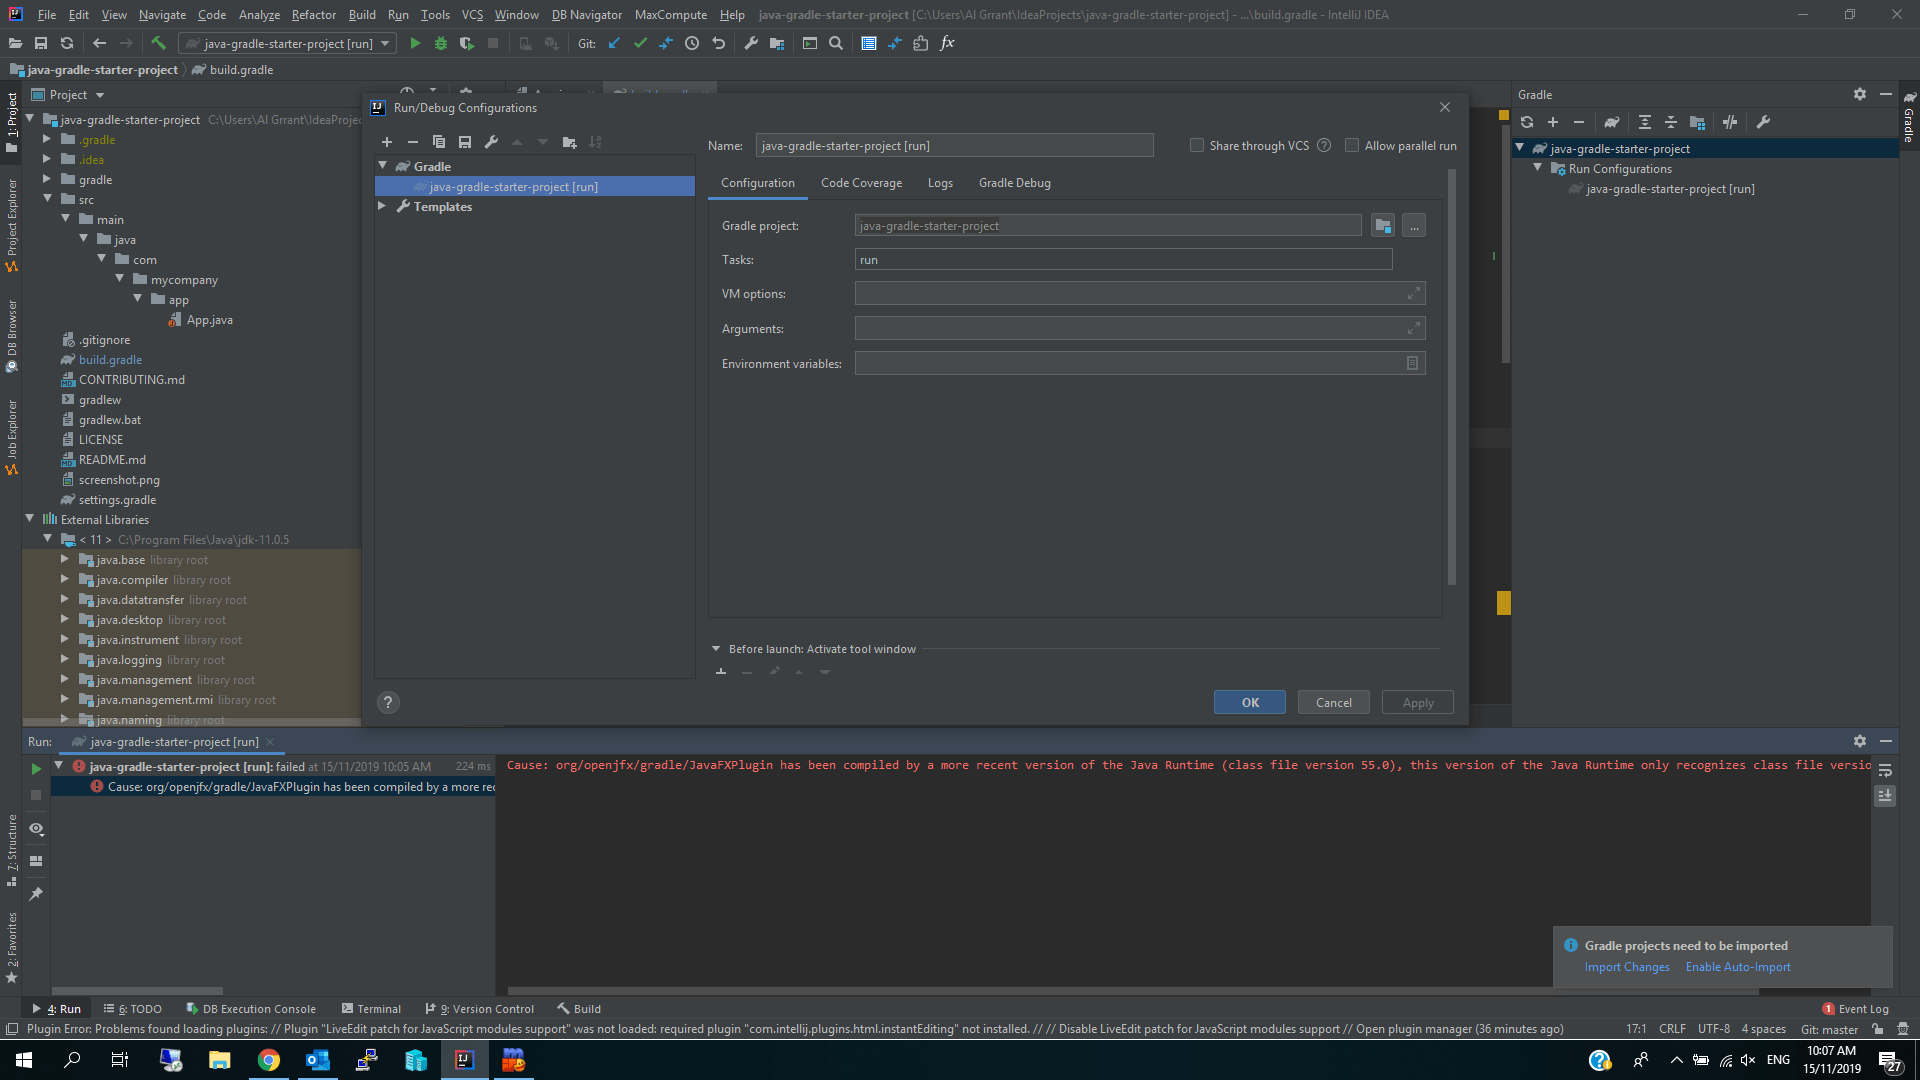Viewport: 1920px width, 1080px height.
Task: Build project with the hammer icon
Action: (158, 43)
